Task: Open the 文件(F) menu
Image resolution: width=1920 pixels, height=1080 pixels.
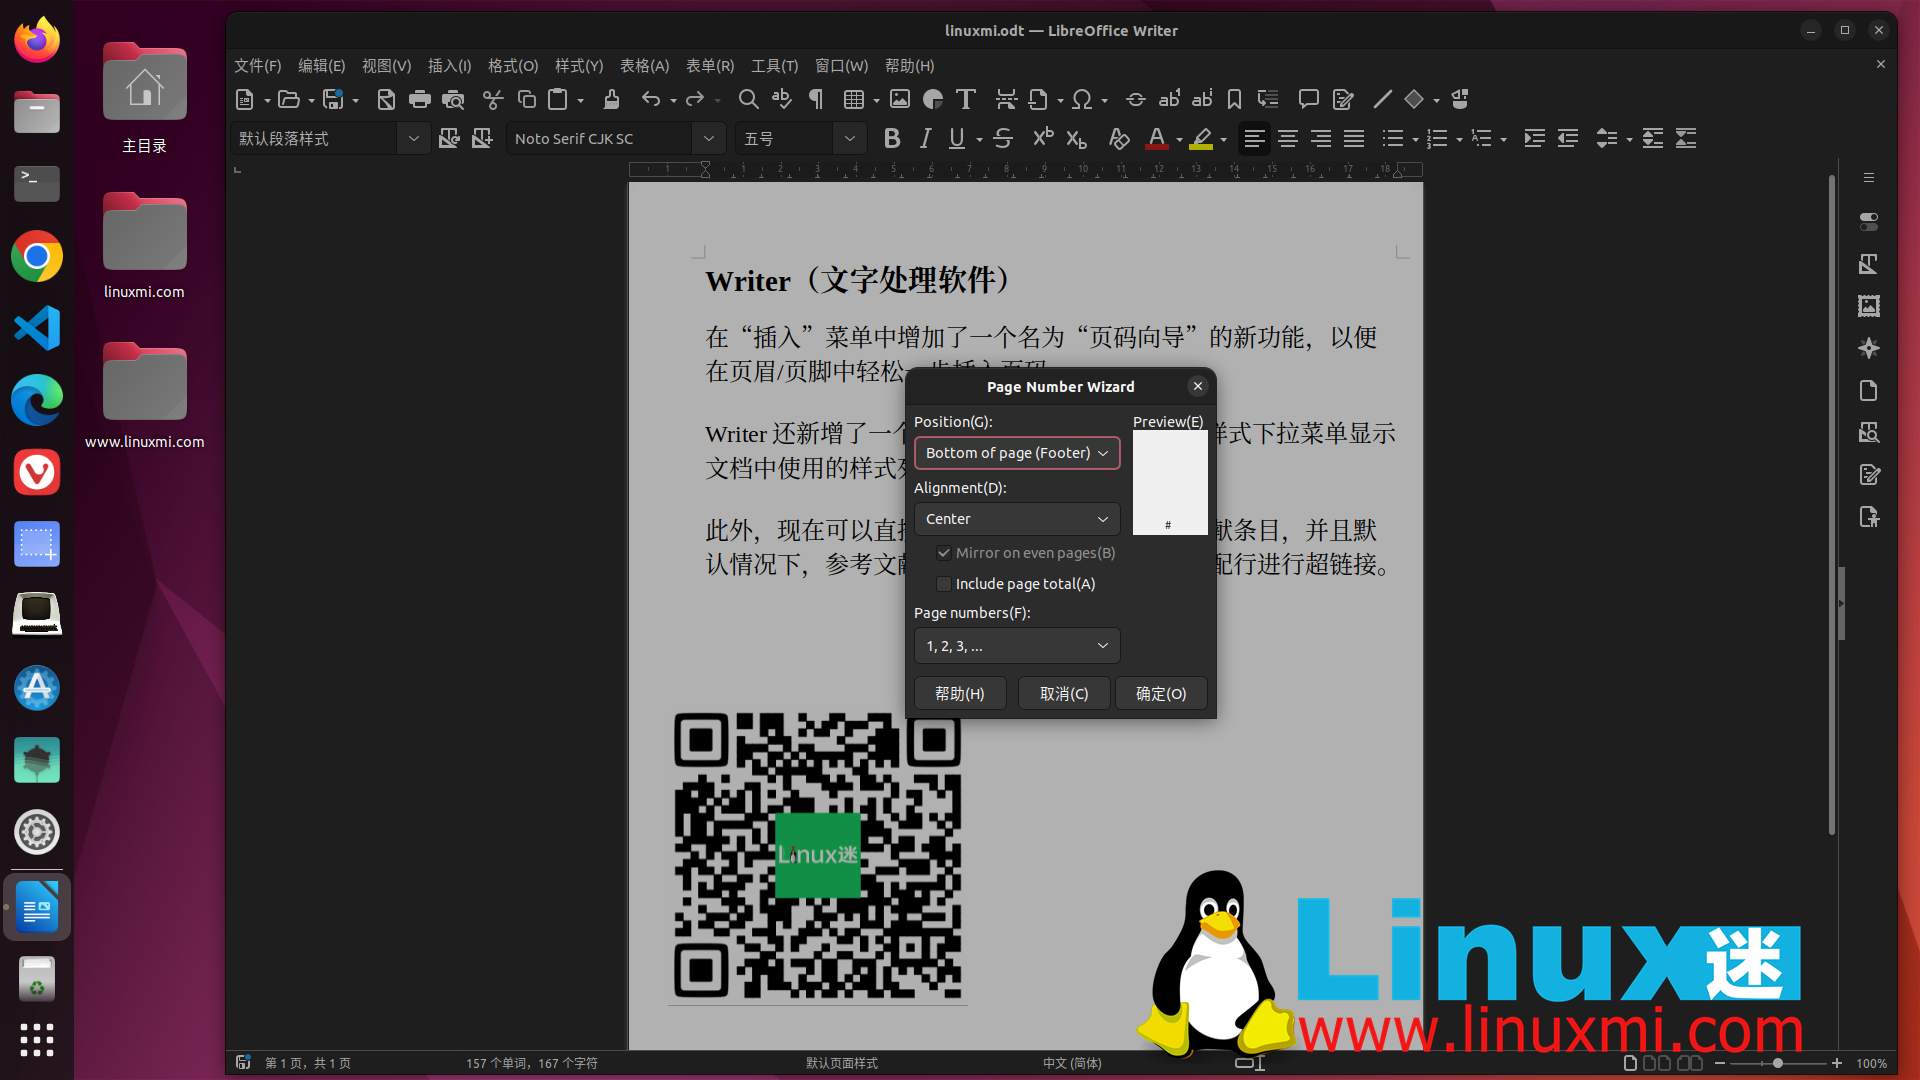Action: click(x=258, y=65)
